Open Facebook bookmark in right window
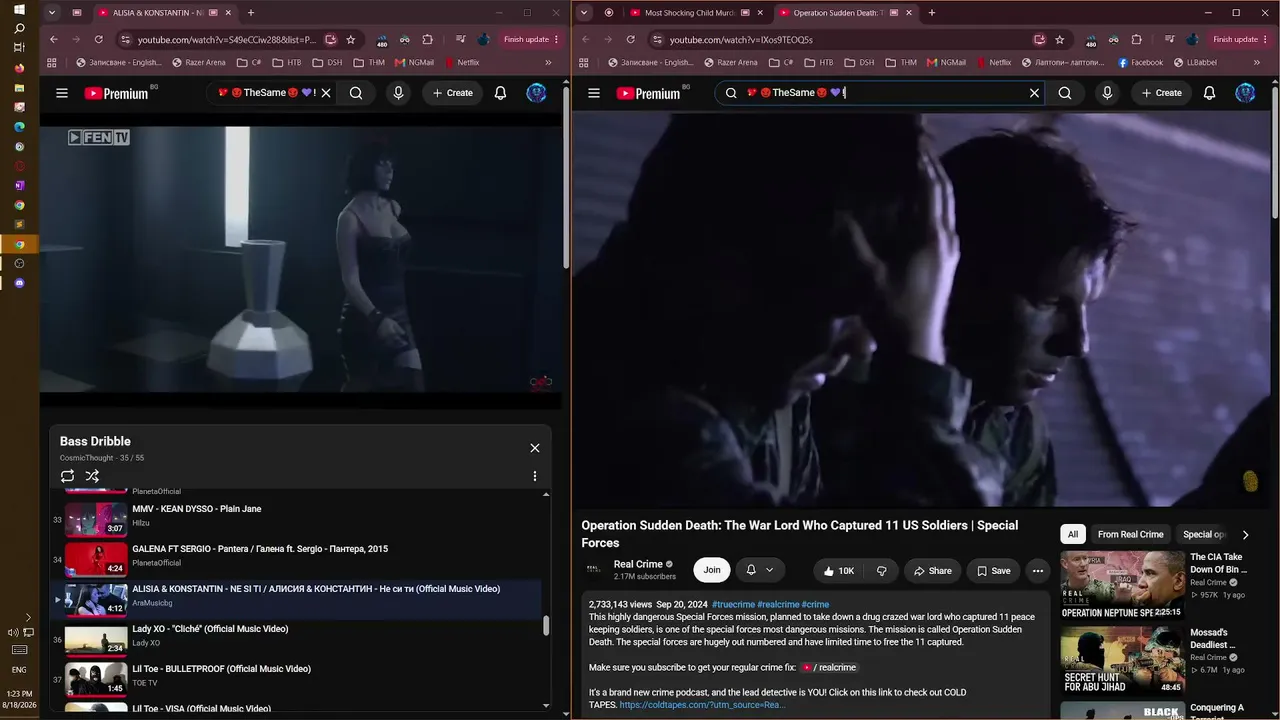This screenshot has height=720, width=1280. pyautogui.click(x=1140, y=62)
